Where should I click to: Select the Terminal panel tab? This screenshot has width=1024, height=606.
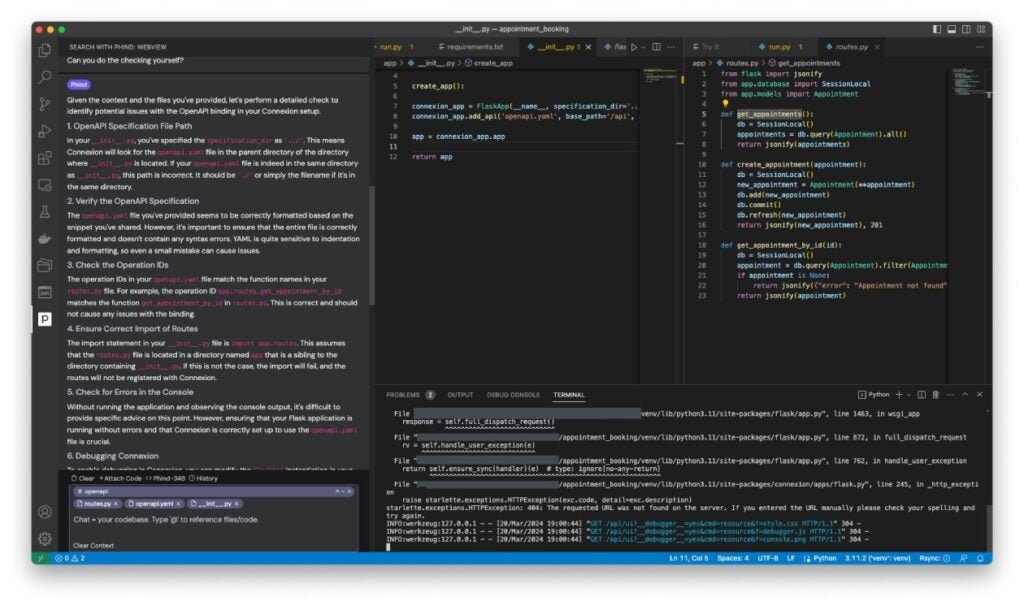tap(568, 395)
